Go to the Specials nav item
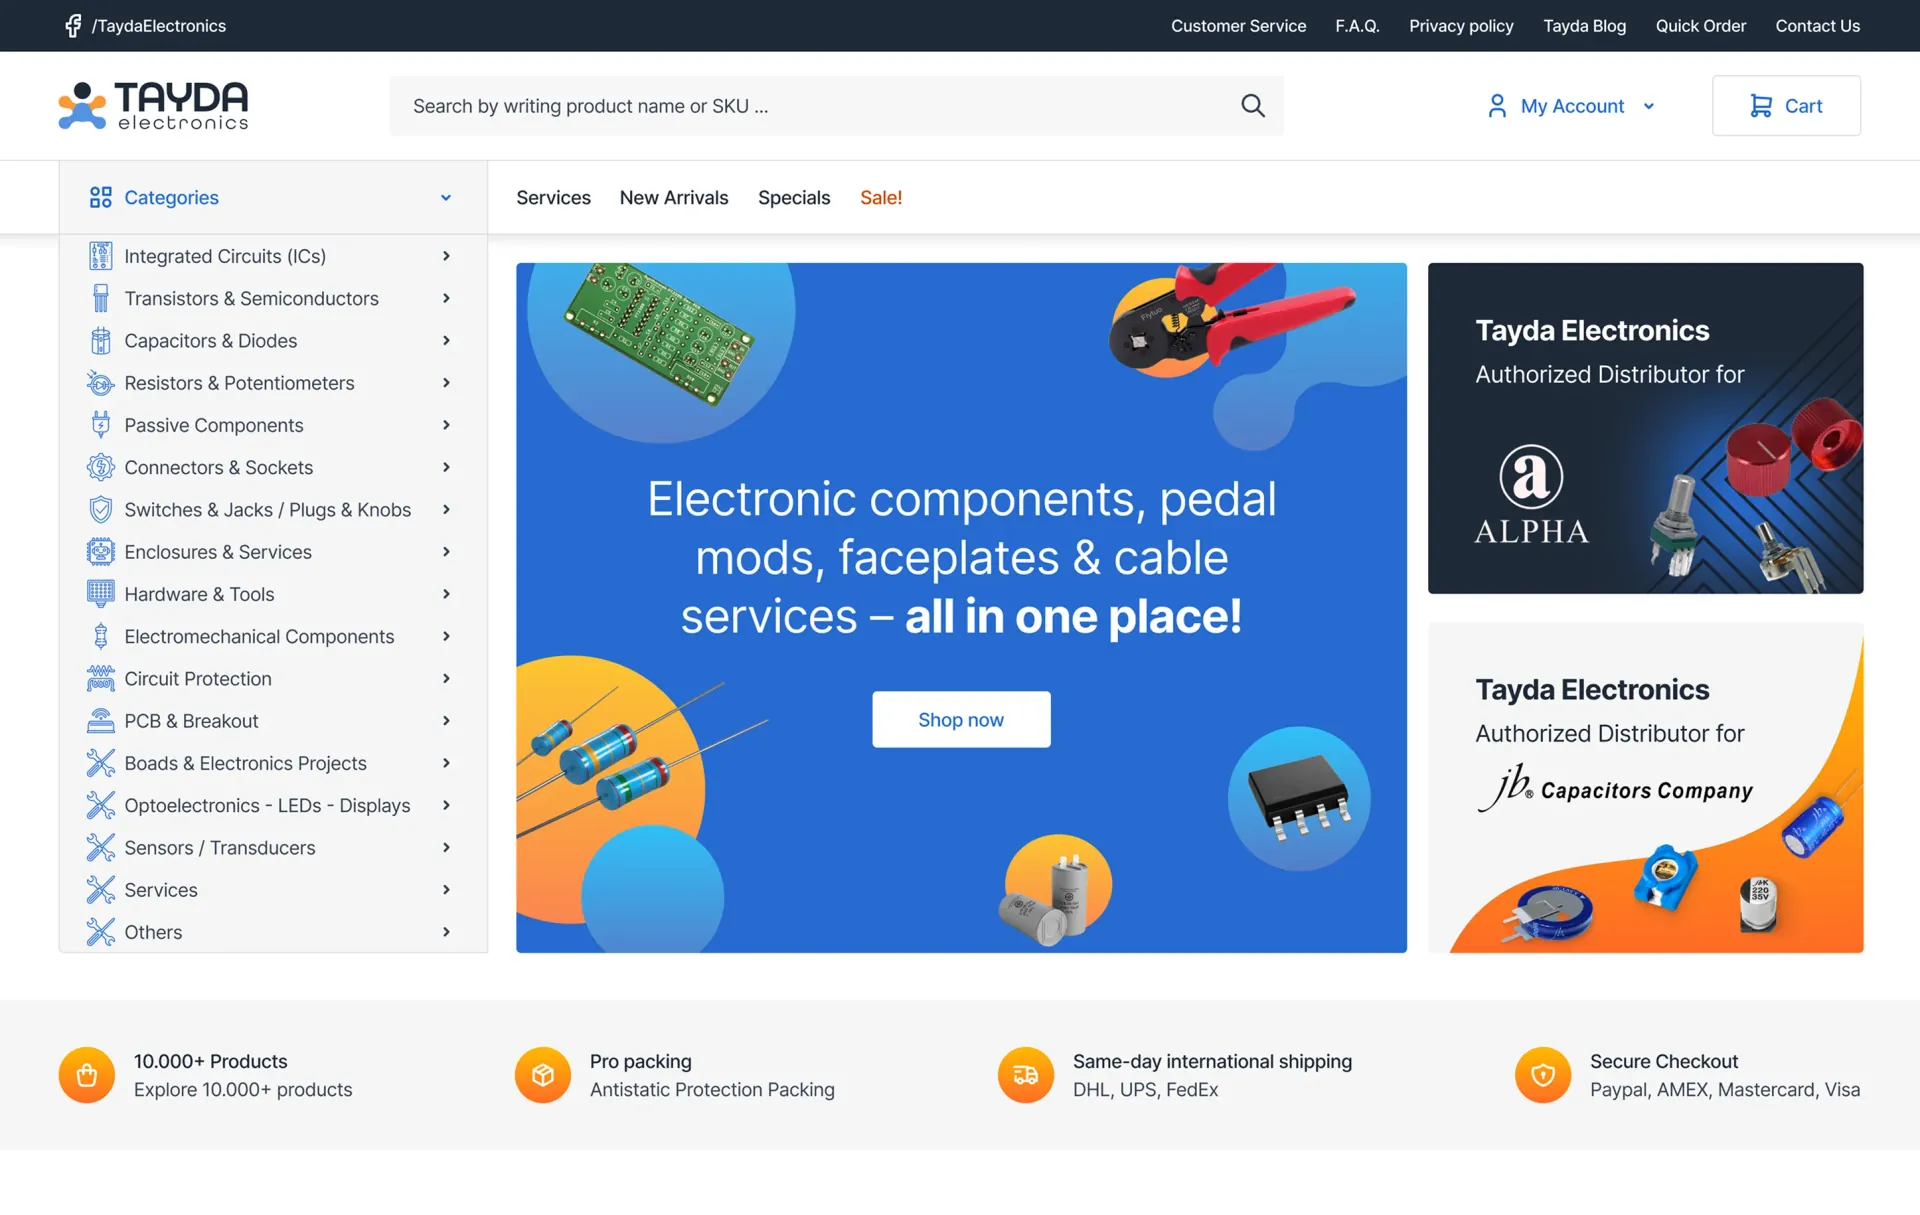 (x=794, y=198)
